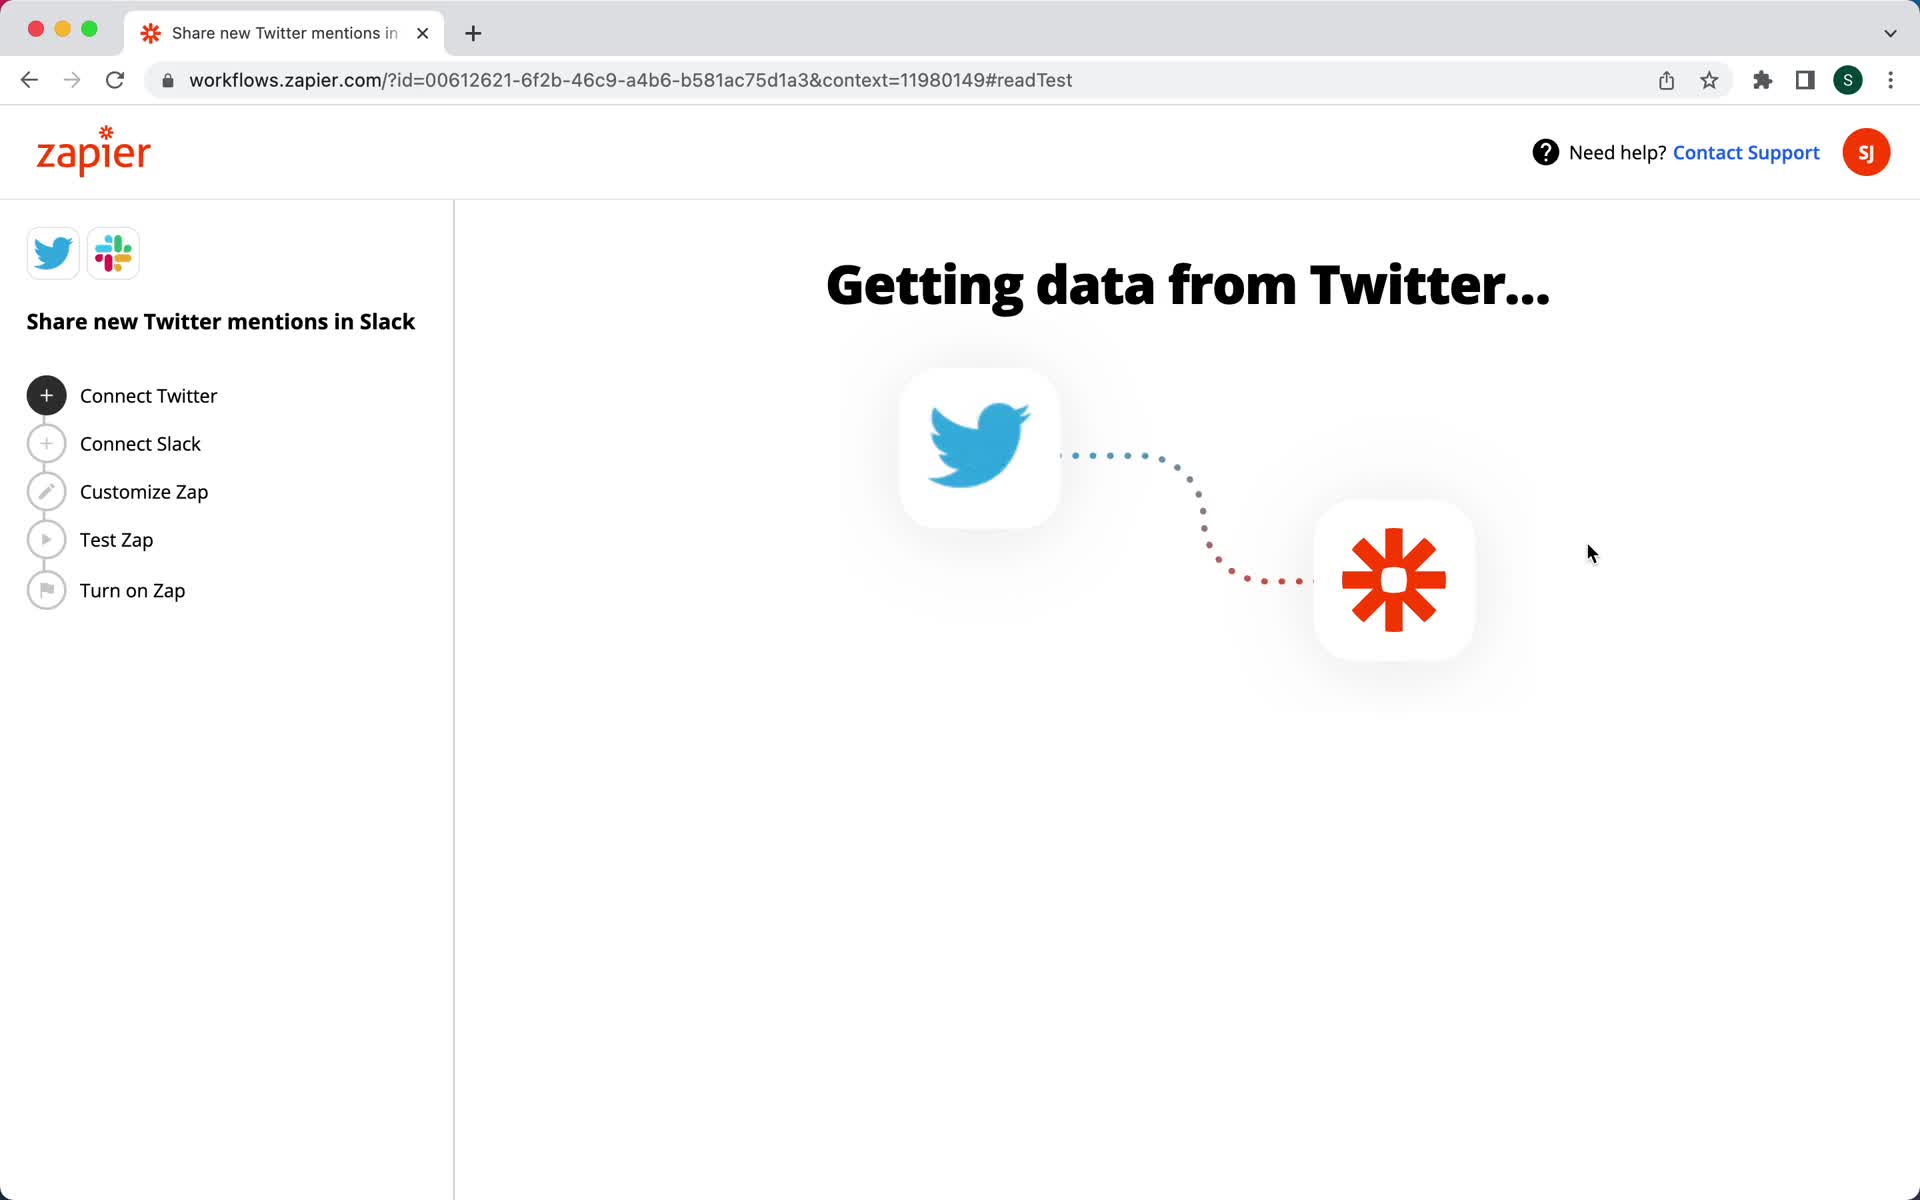Click the Contact Support link
The width and height of the screenshot is (1920, 1200).
1746,151
